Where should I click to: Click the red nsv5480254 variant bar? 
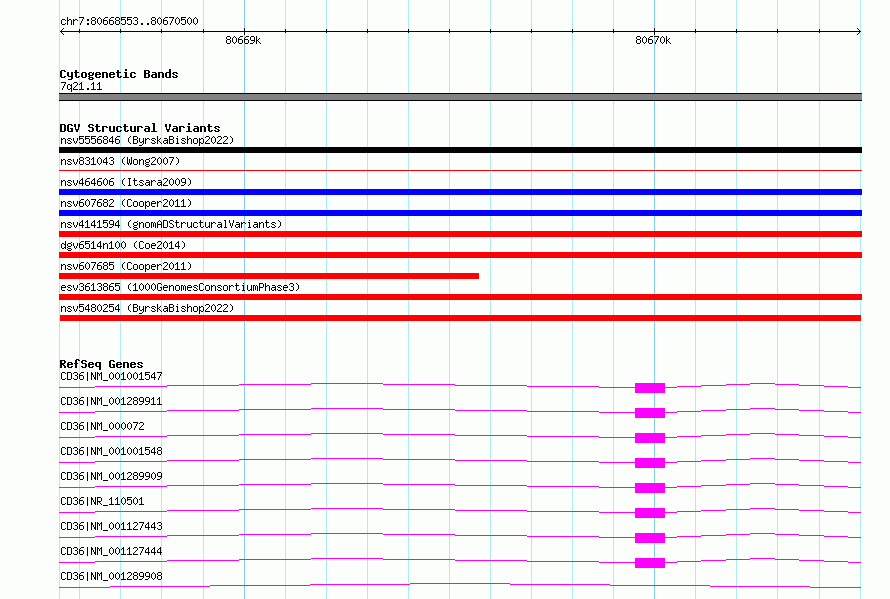[x=460, y=318]
